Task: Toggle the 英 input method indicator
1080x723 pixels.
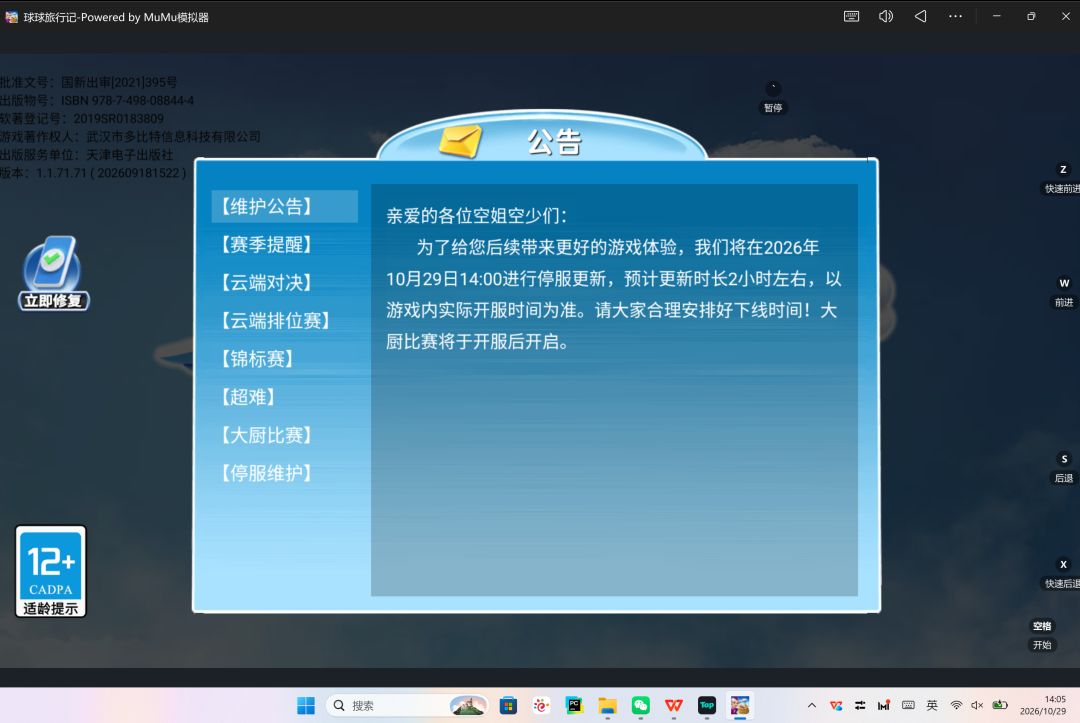Action: coord(932,705)
